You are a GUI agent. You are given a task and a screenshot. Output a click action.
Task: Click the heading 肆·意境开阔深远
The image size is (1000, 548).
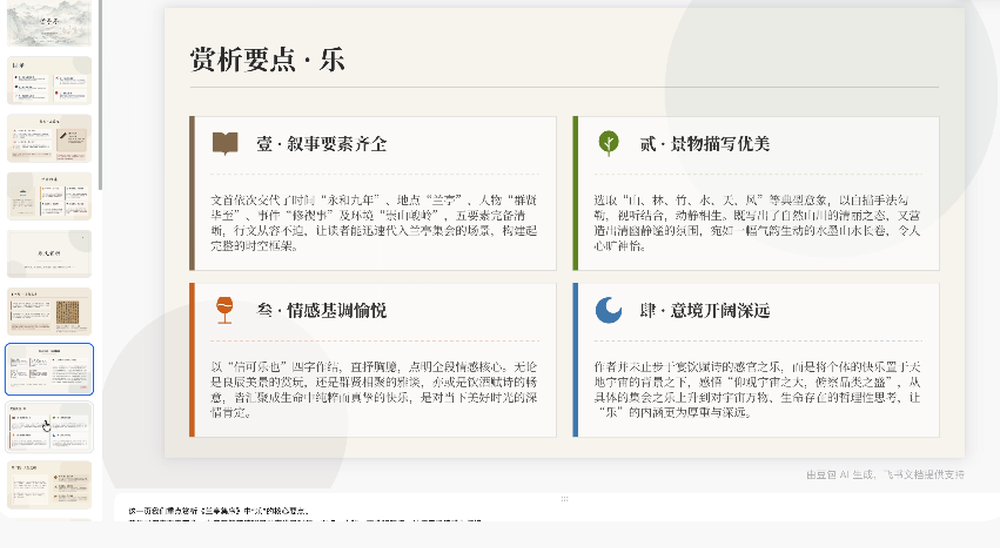tap(705, 311)
